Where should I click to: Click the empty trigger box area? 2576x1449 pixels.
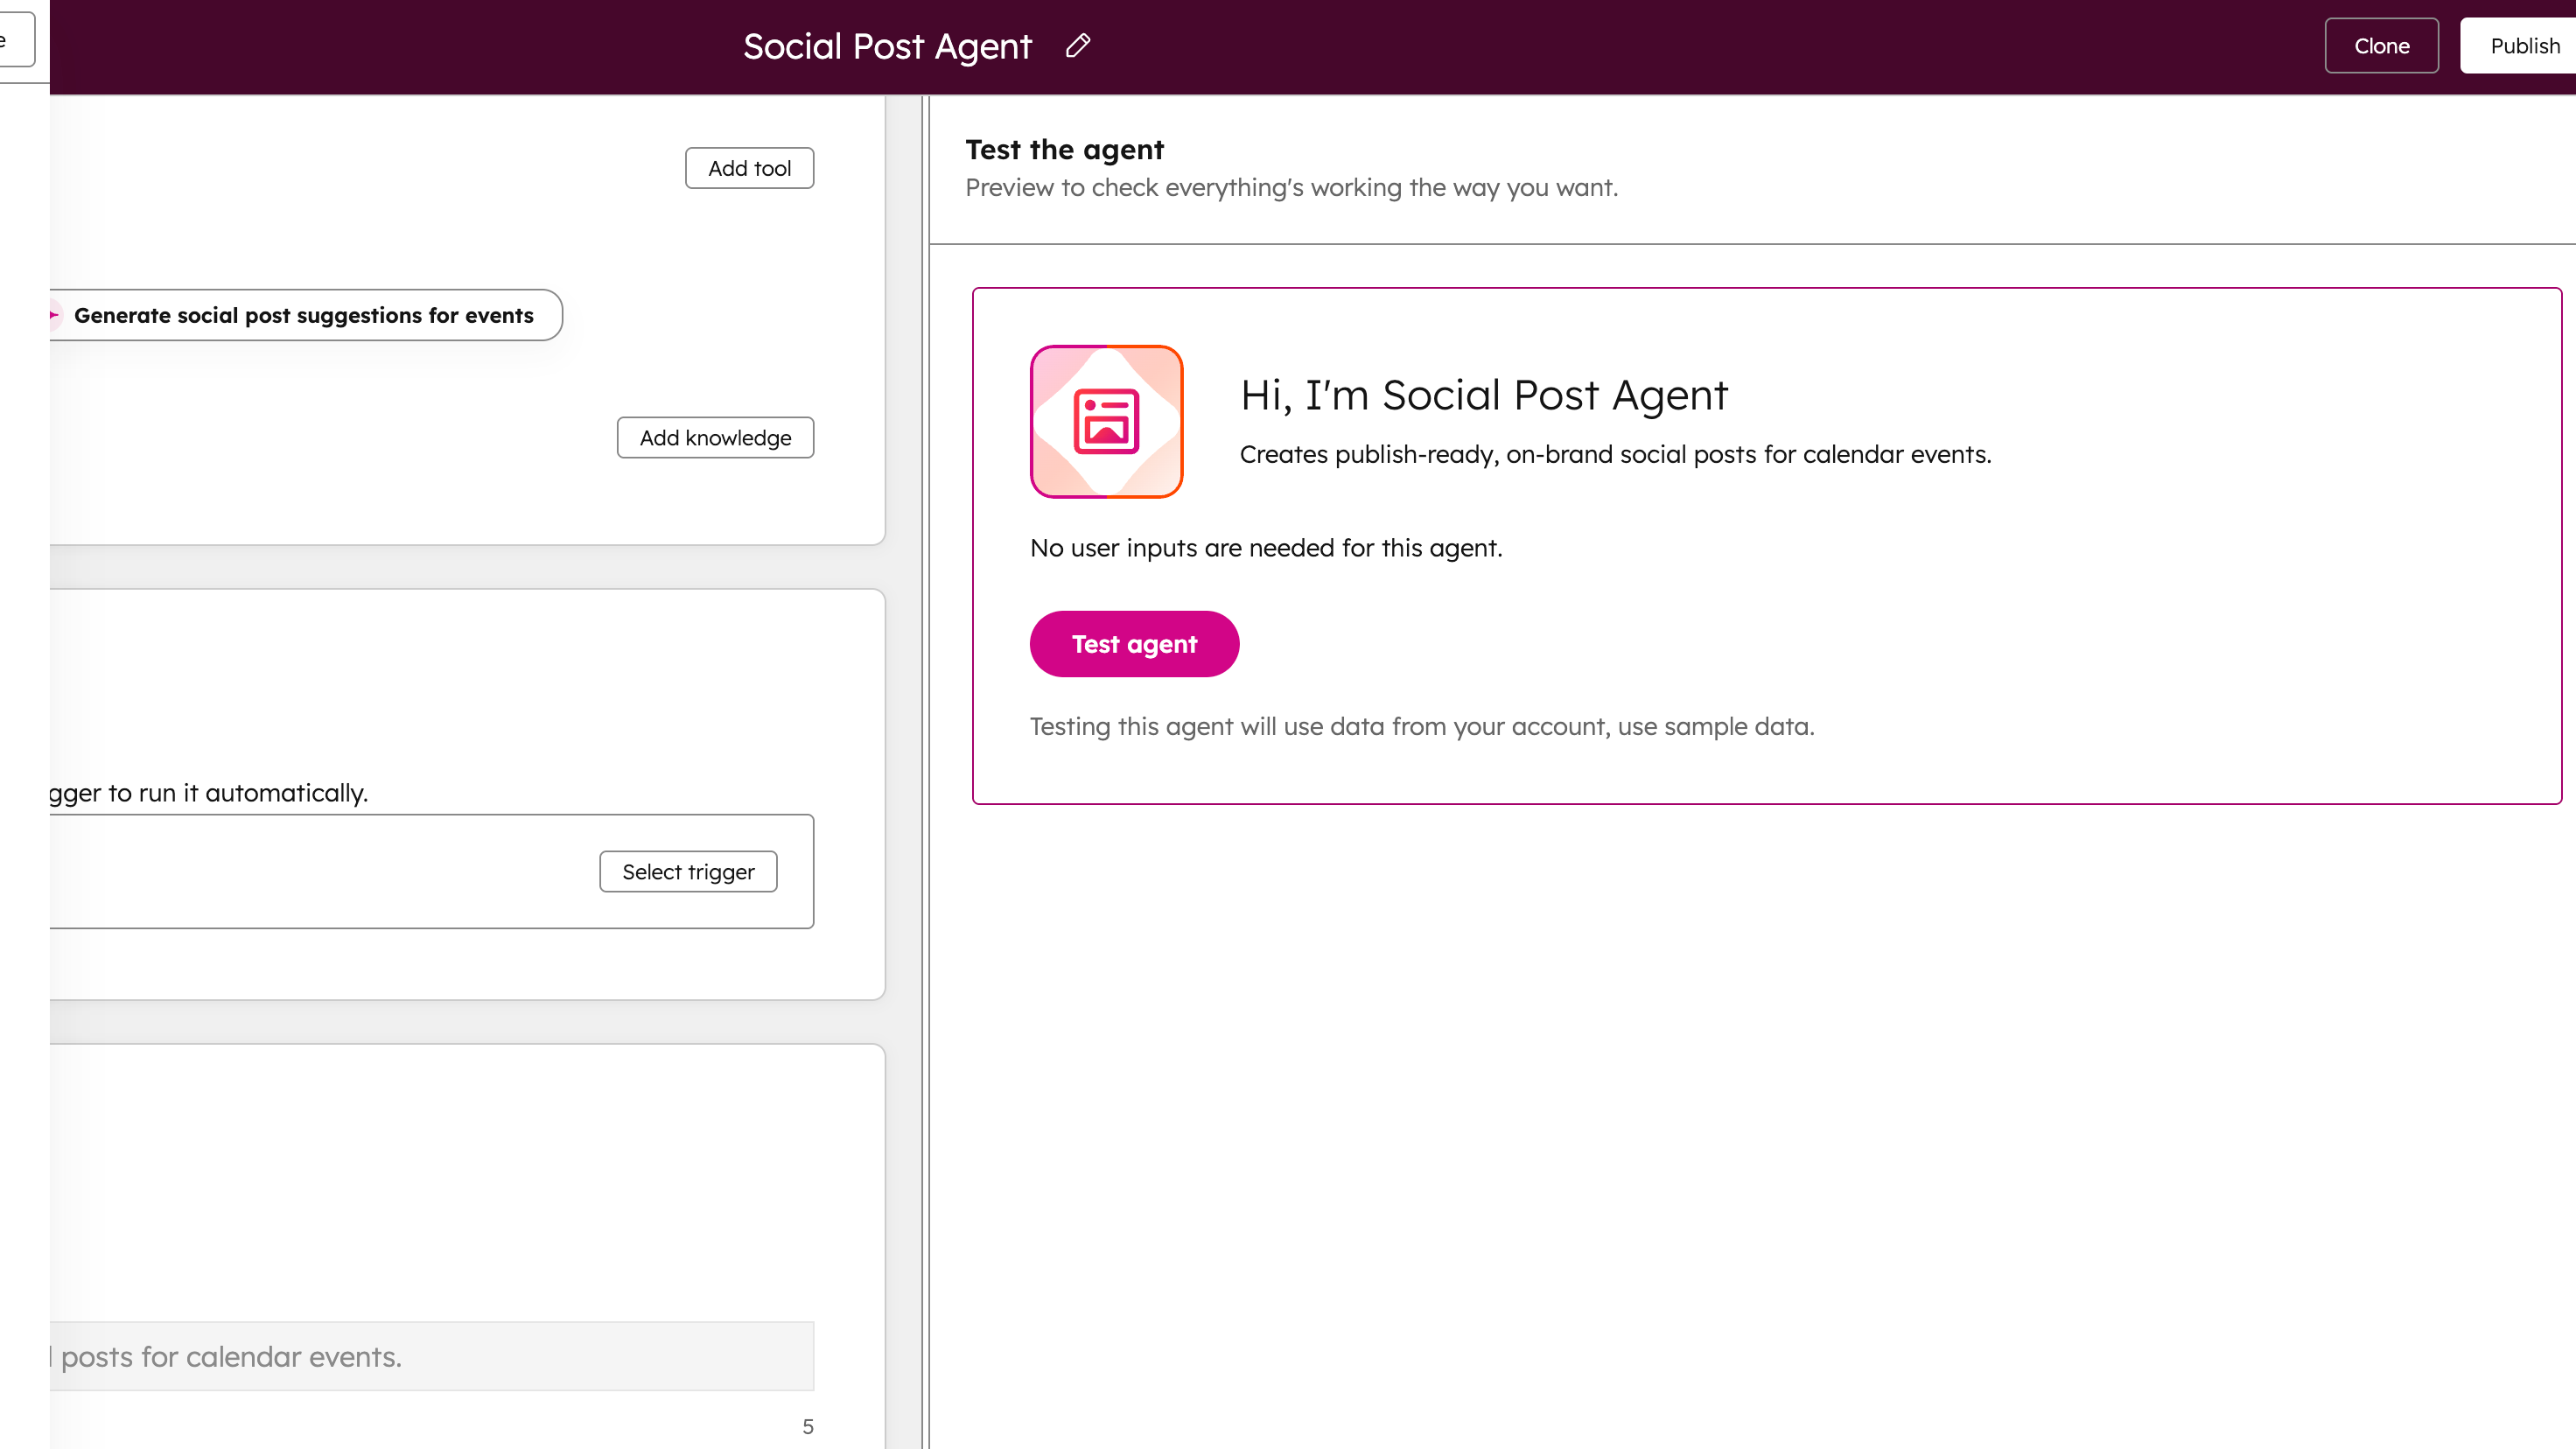(320, 872)
